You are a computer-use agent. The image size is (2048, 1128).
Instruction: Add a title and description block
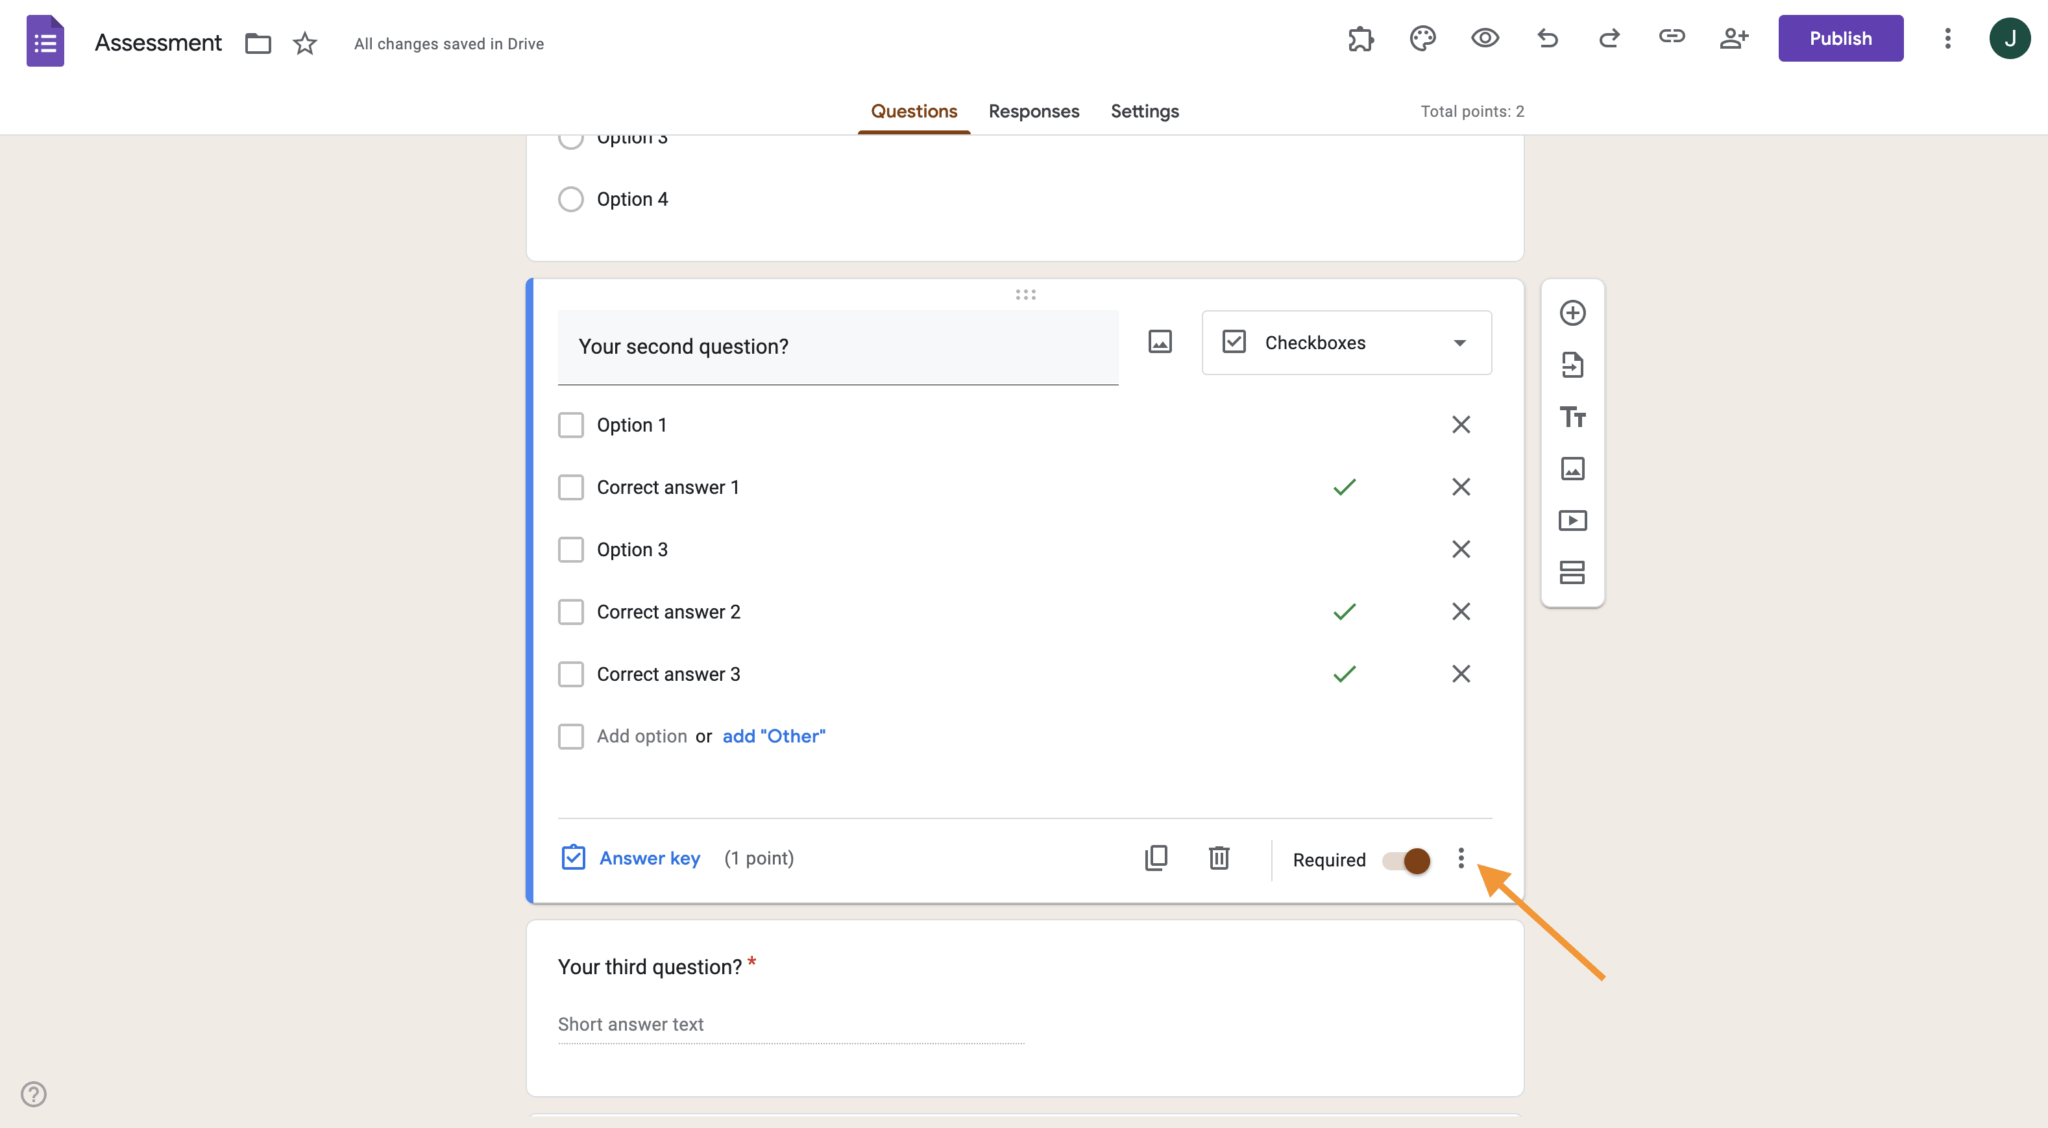coord(1572,416)
